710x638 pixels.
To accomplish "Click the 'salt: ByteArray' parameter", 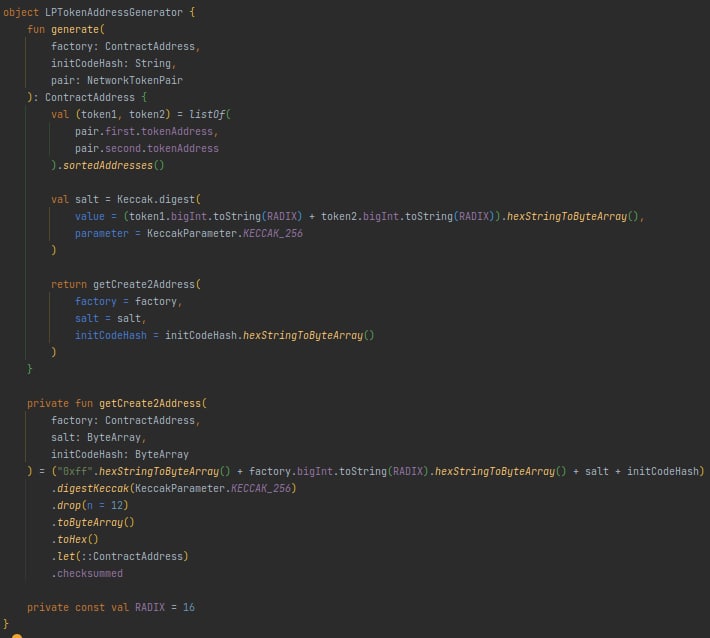I will pos(98,437).
